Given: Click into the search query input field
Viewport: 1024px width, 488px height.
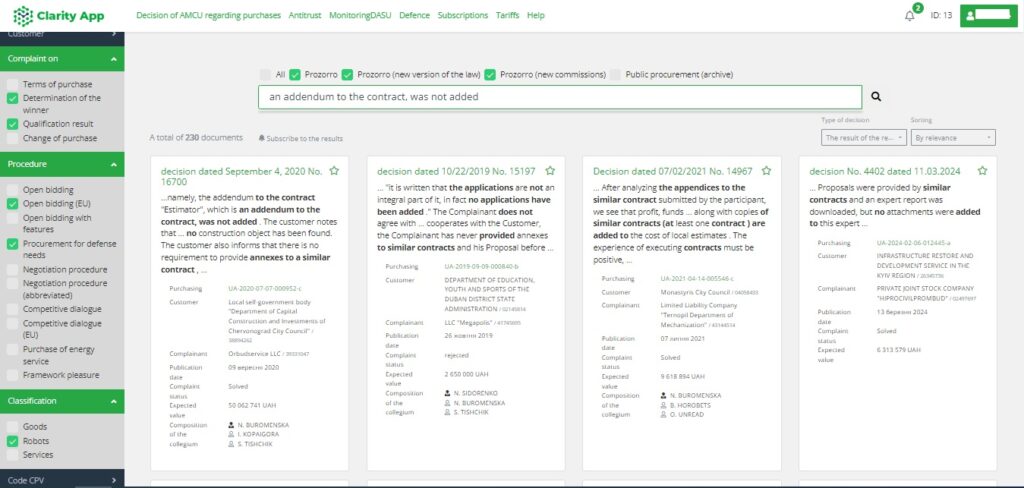Looking at the screenshot, I should pyautogui.click(x=558, y=97).
